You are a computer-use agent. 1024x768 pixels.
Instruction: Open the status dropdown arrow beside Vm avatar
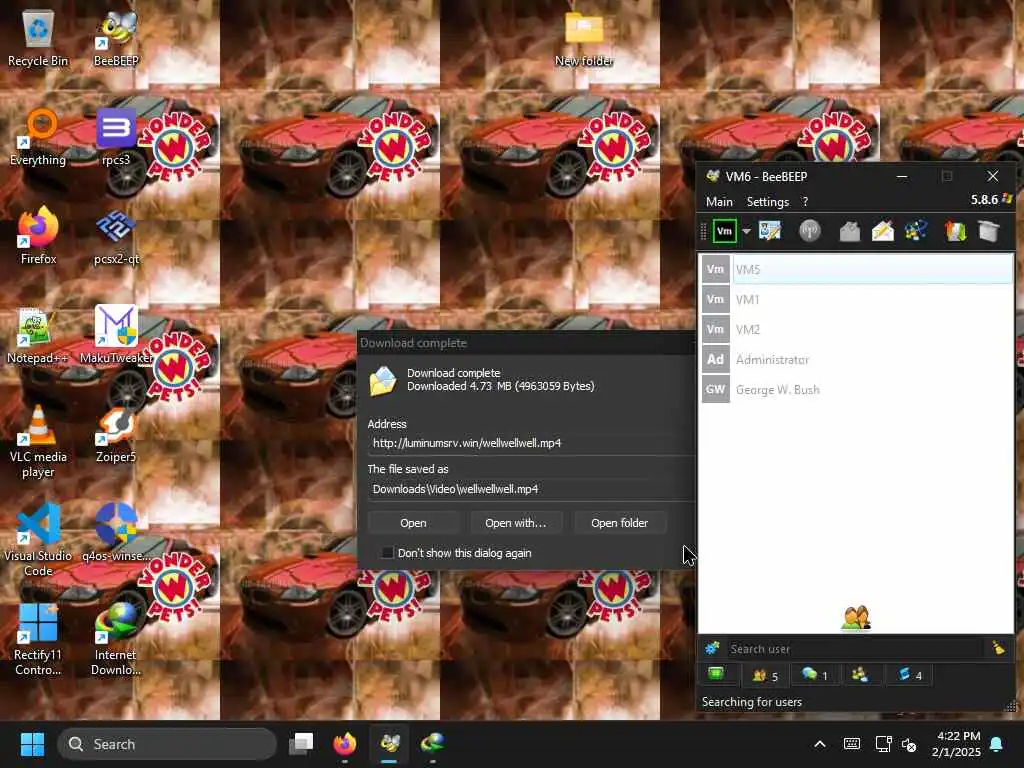click(746, 232)
